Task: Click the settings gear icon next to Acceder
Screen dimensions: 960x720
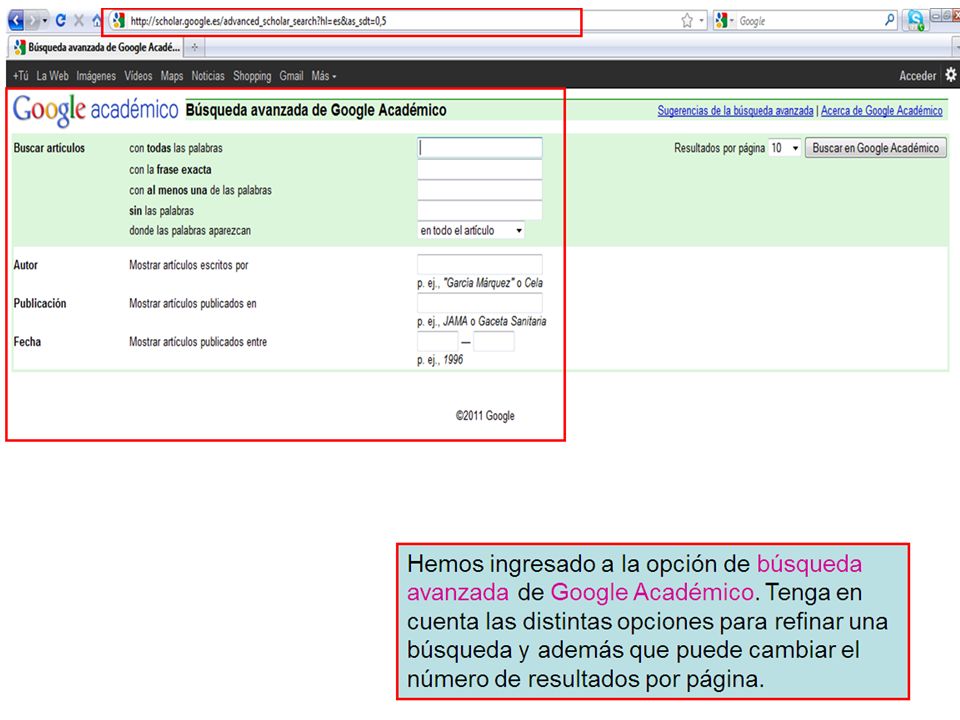Action: tap(950, 75)
